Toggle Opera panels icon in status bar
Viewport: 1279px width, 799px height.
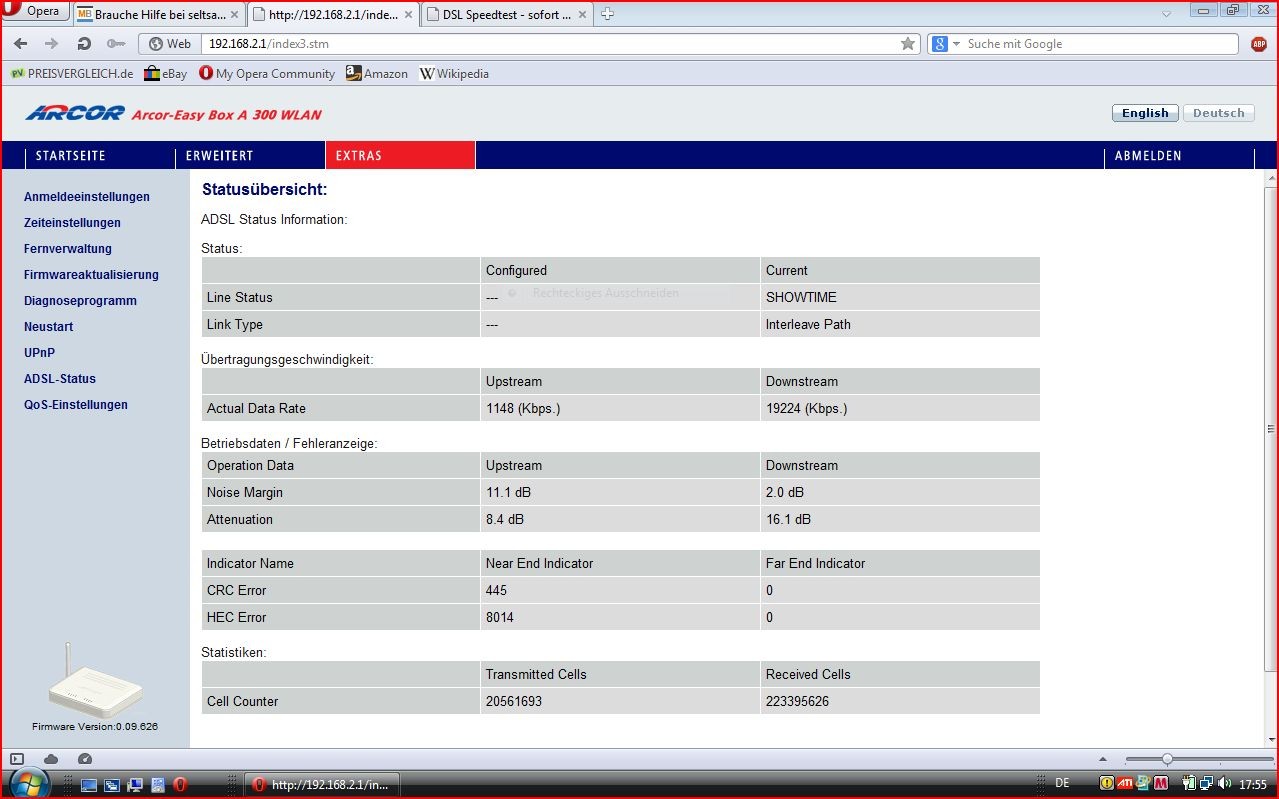17,759
